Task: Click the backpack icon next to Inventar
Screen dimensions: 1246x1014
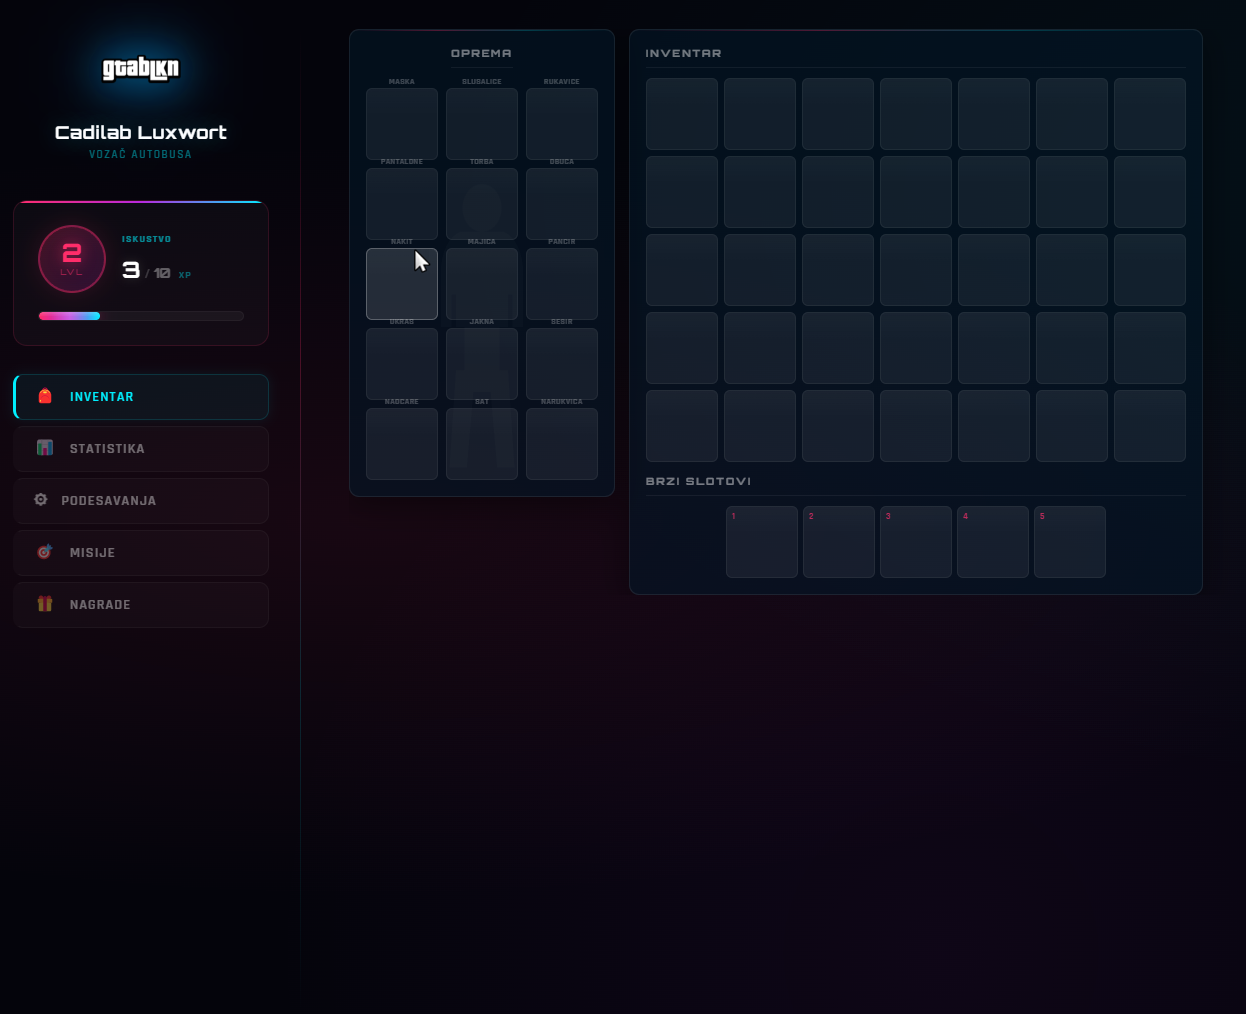Action: [x=45, y=397]
